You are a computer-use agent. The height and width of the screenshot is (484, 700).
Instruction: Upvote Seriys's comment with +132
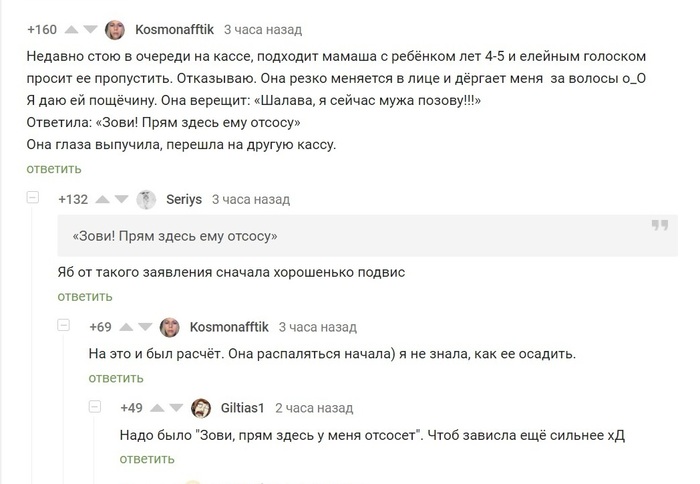[101, 199]
